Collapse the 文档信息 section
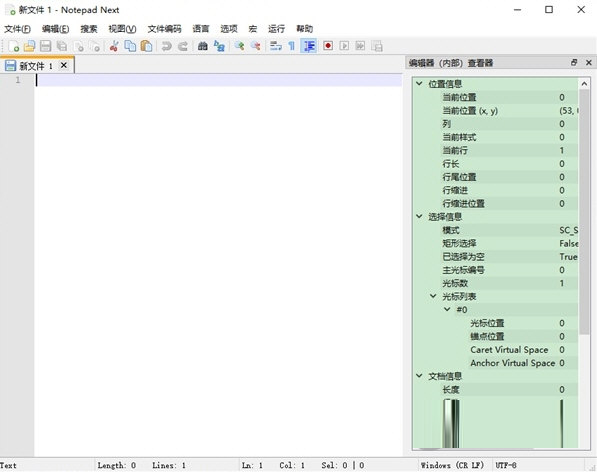 click(x=419, y=376)
